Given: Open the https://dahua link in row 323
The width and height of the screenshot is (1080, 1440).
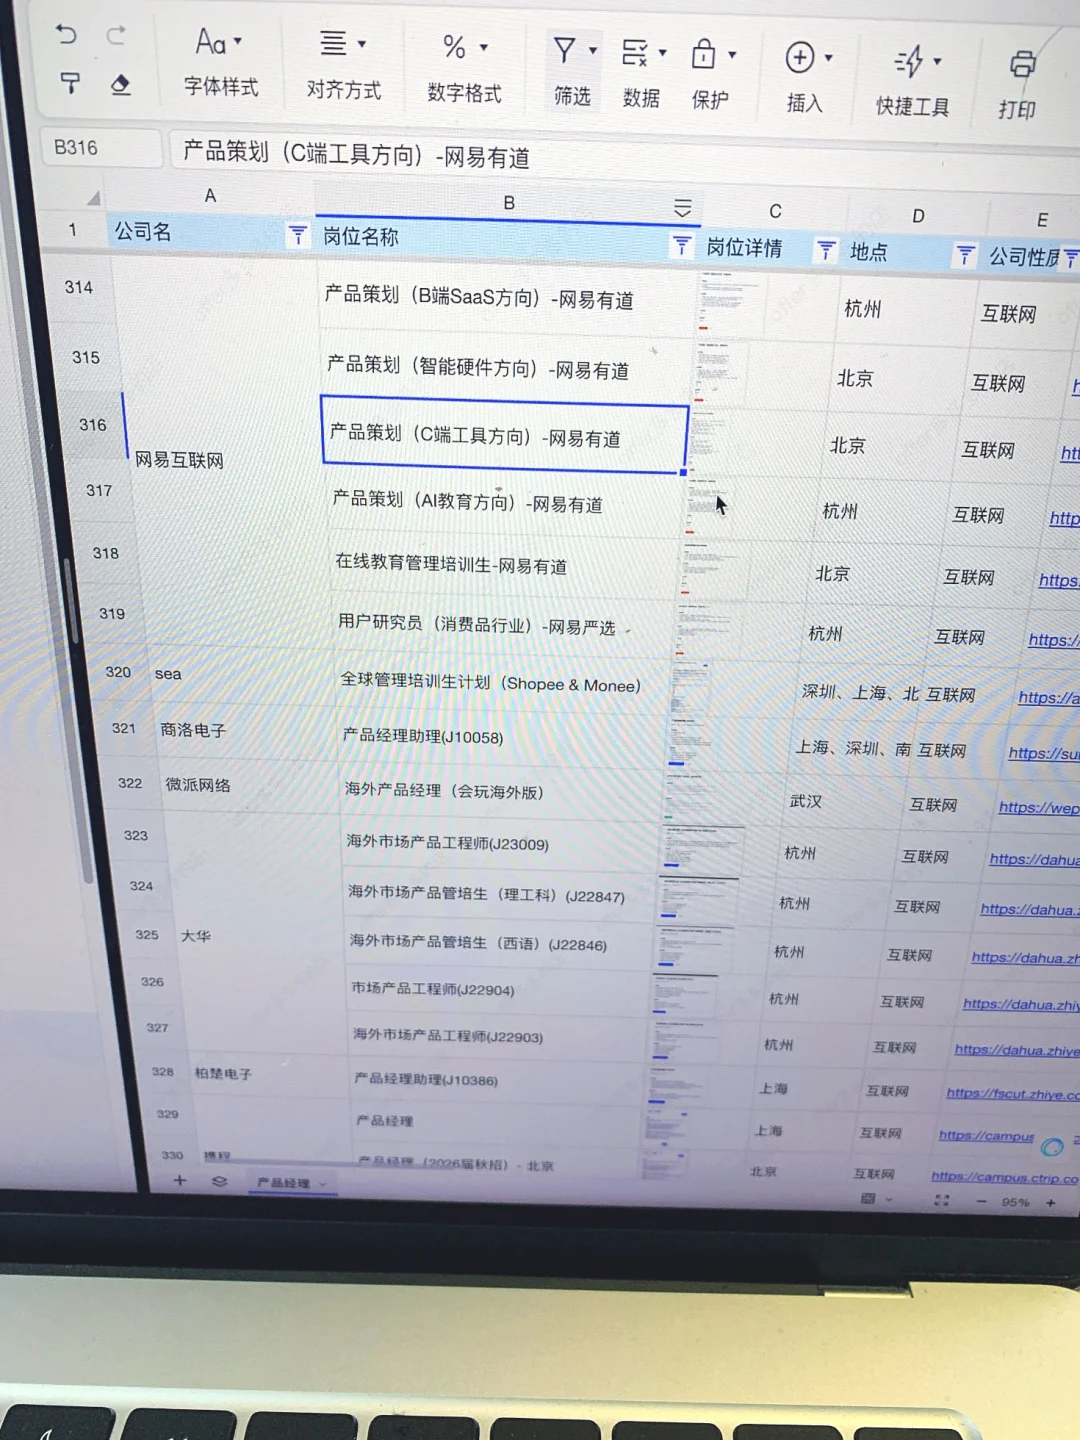Looking at the screenshot, I should coord(1034,859).
